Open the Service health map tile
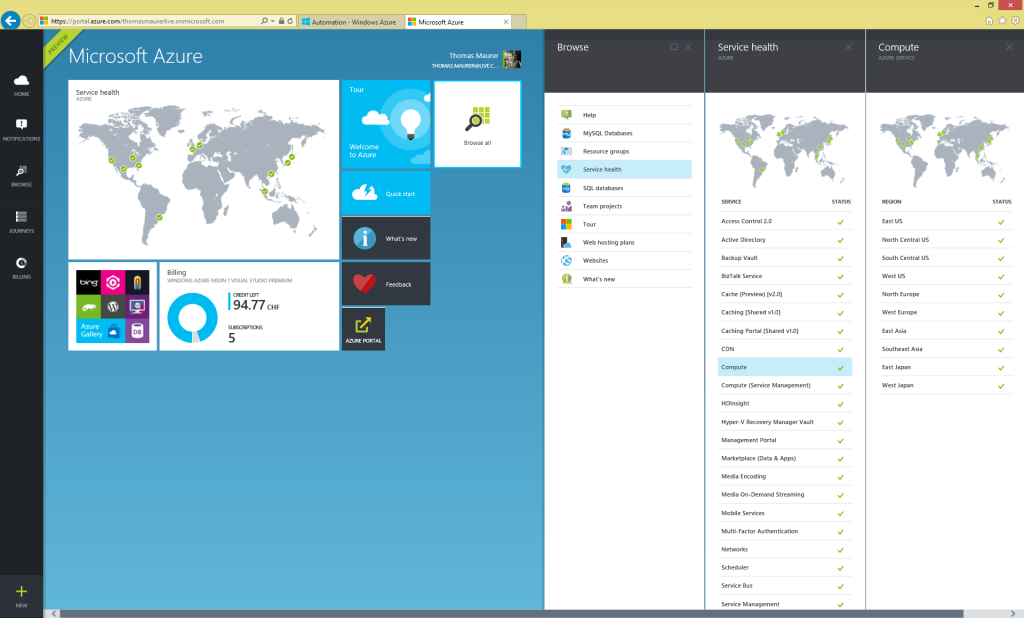This screenshot has width=1024, height=618. click(x=204, y=170)
